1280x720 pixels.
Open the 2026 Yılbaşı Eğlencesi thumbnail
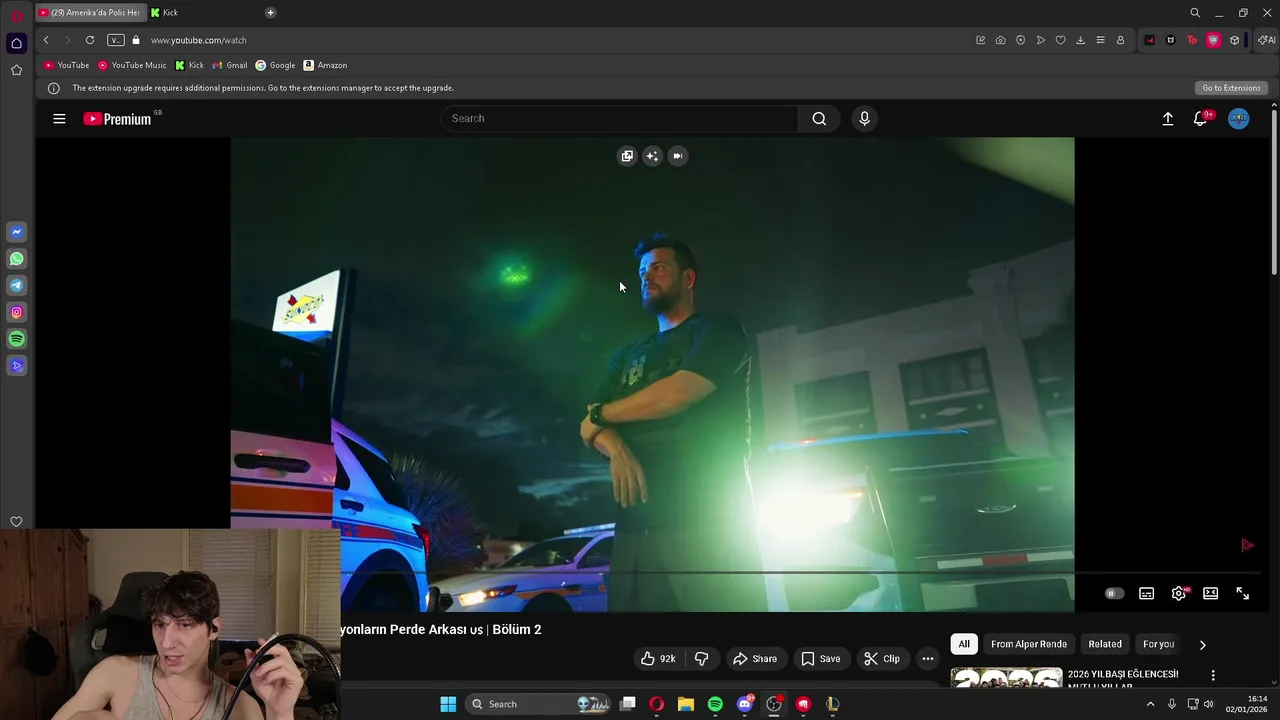pyautogui.click(x=1006, y=678)
